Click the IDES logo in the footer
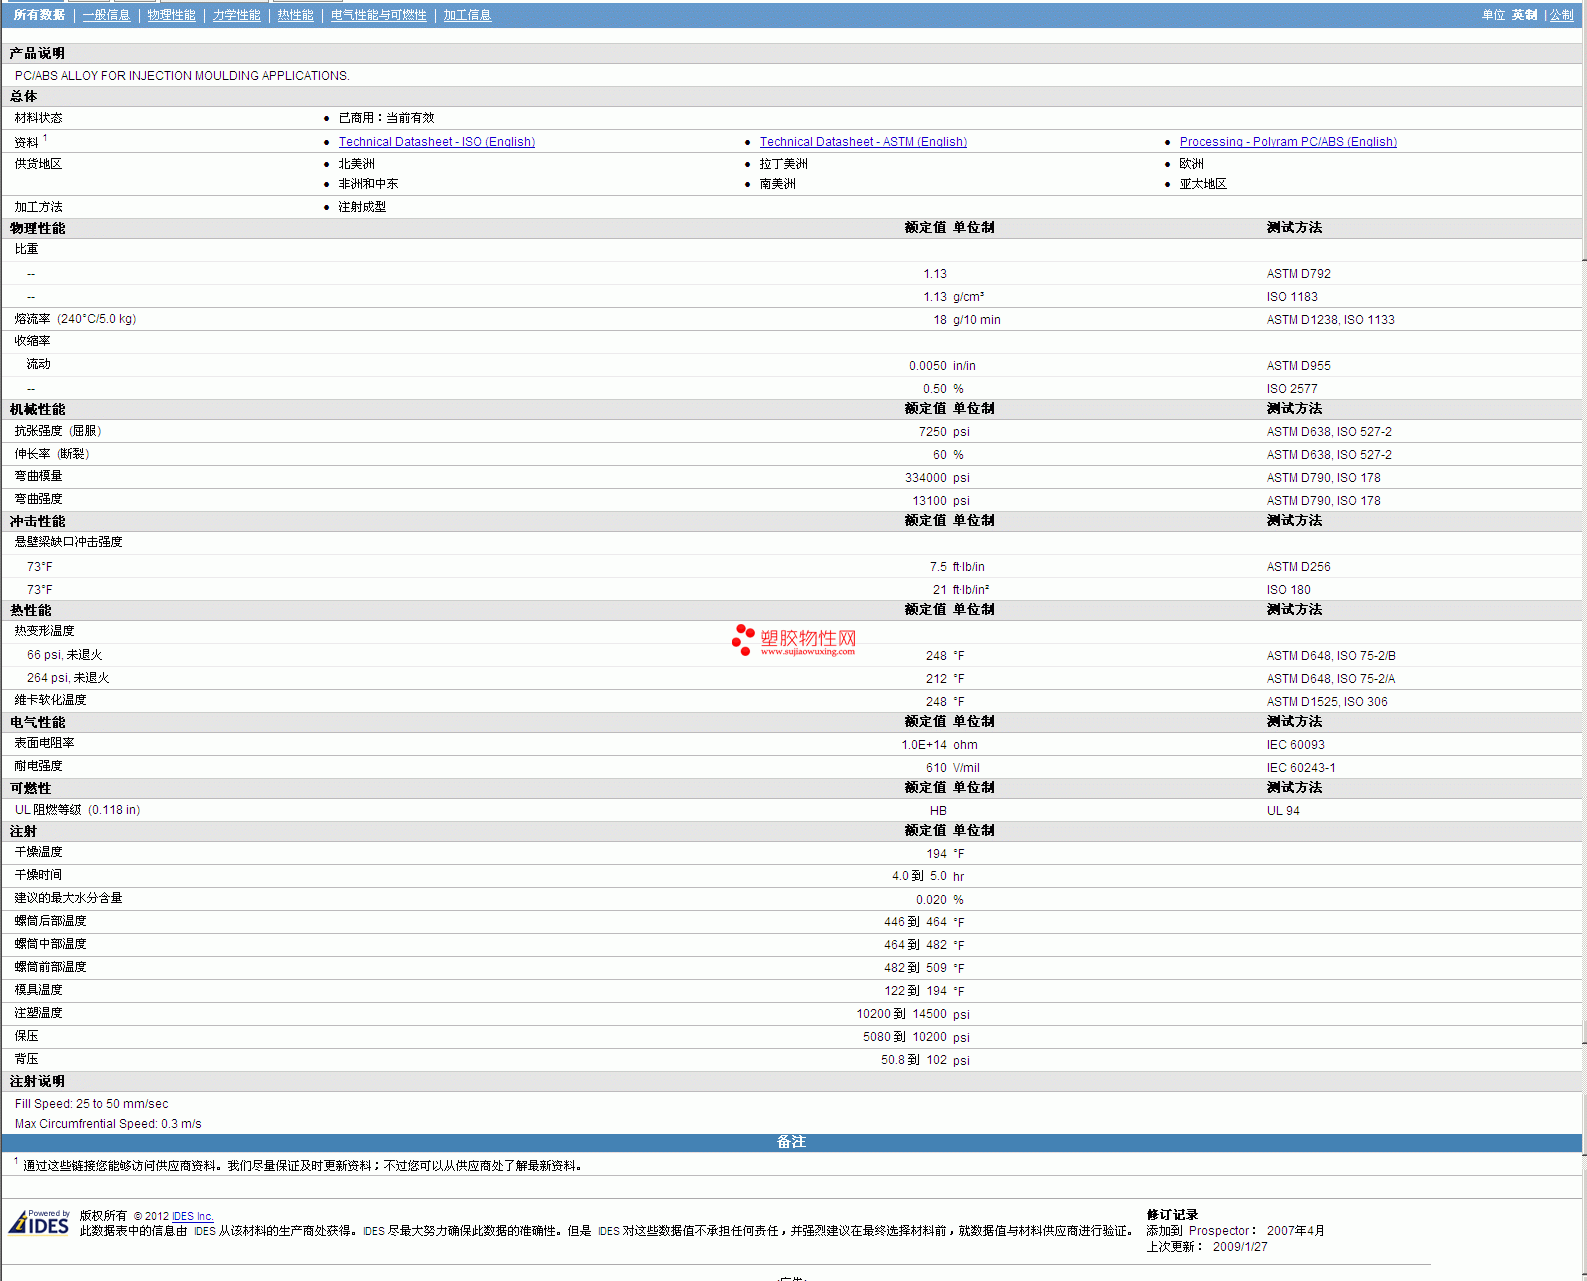 [39, 1223]
